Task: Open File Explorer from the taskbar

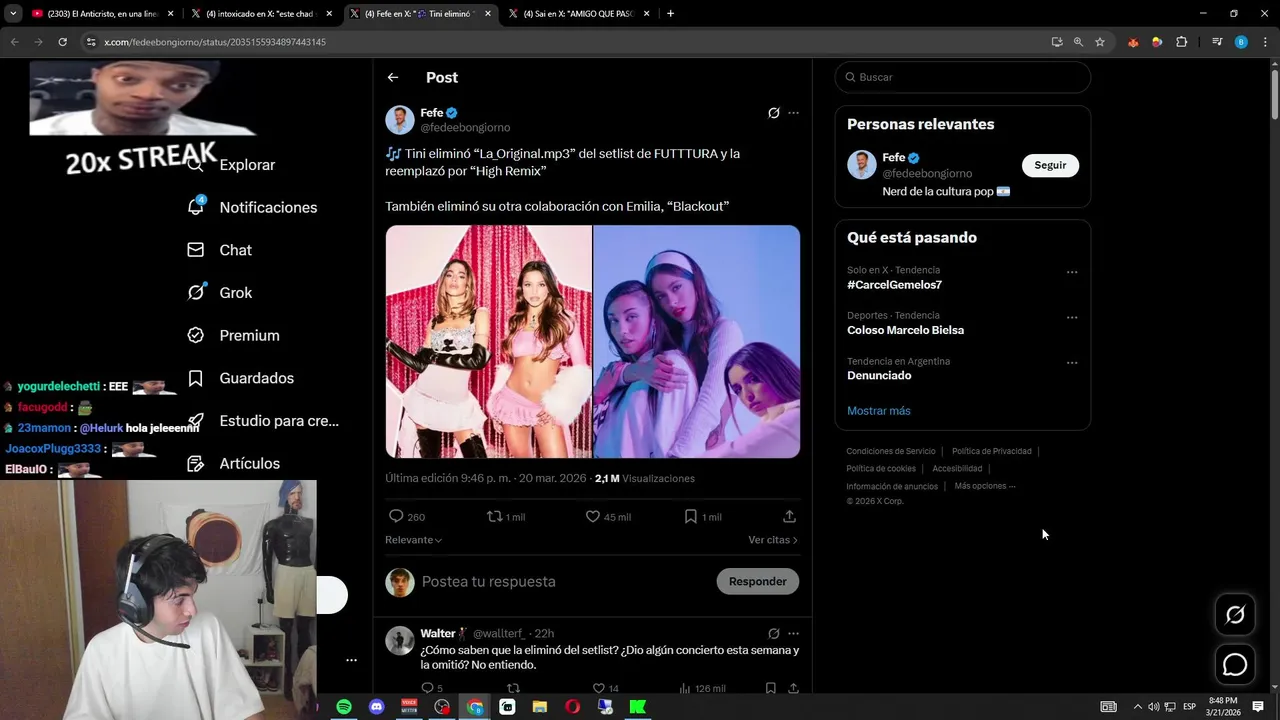Action: coord(540,707)
